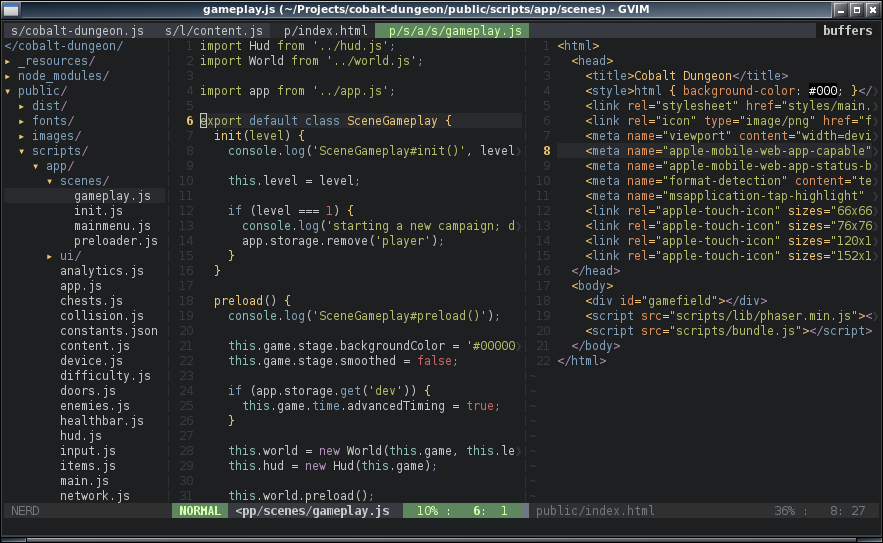Click the NORMAL mode indicator in statusline
883x543 pixels.
click(200, 511)
